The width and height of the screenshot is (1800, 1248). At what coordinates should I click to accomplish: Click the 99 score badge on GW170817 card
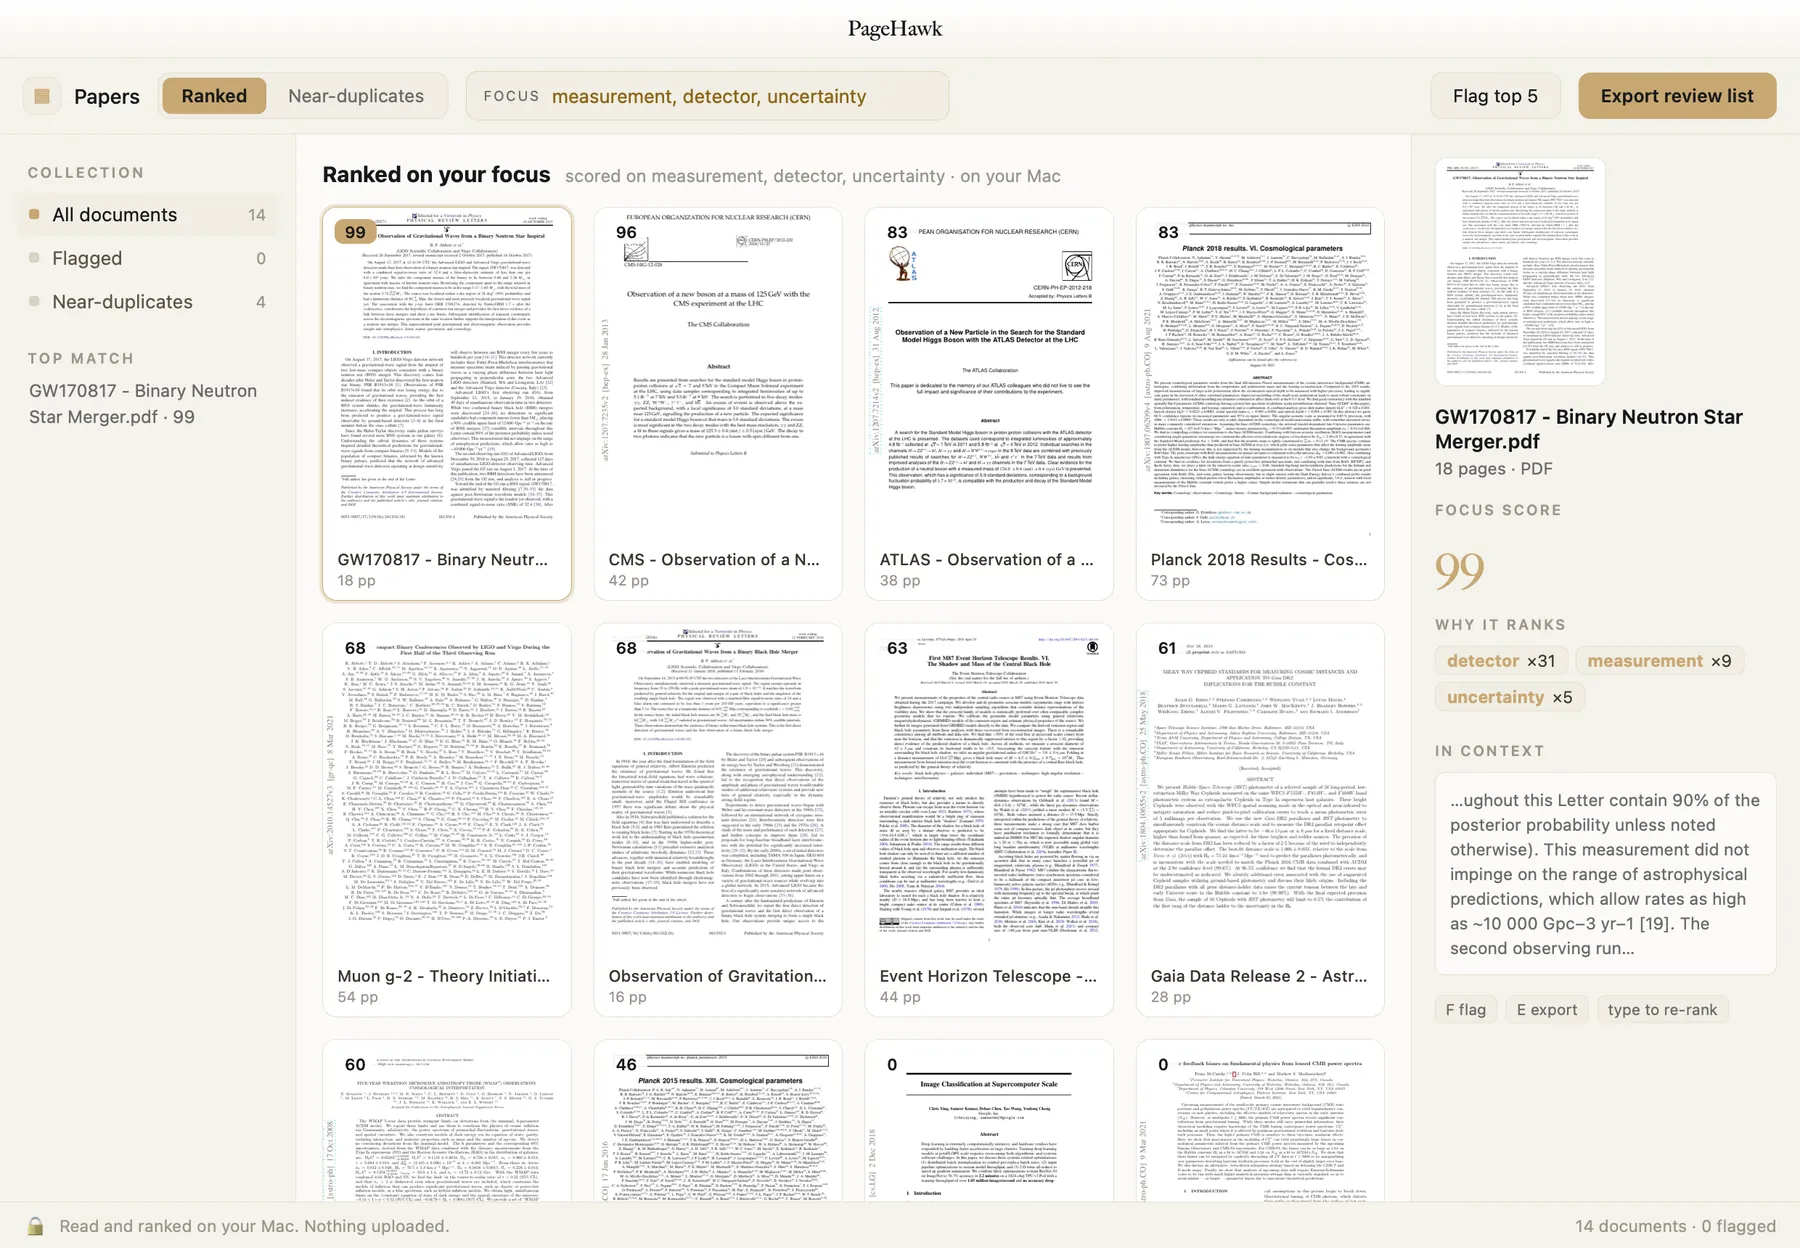pyautogui.click(x=355, y=232)
